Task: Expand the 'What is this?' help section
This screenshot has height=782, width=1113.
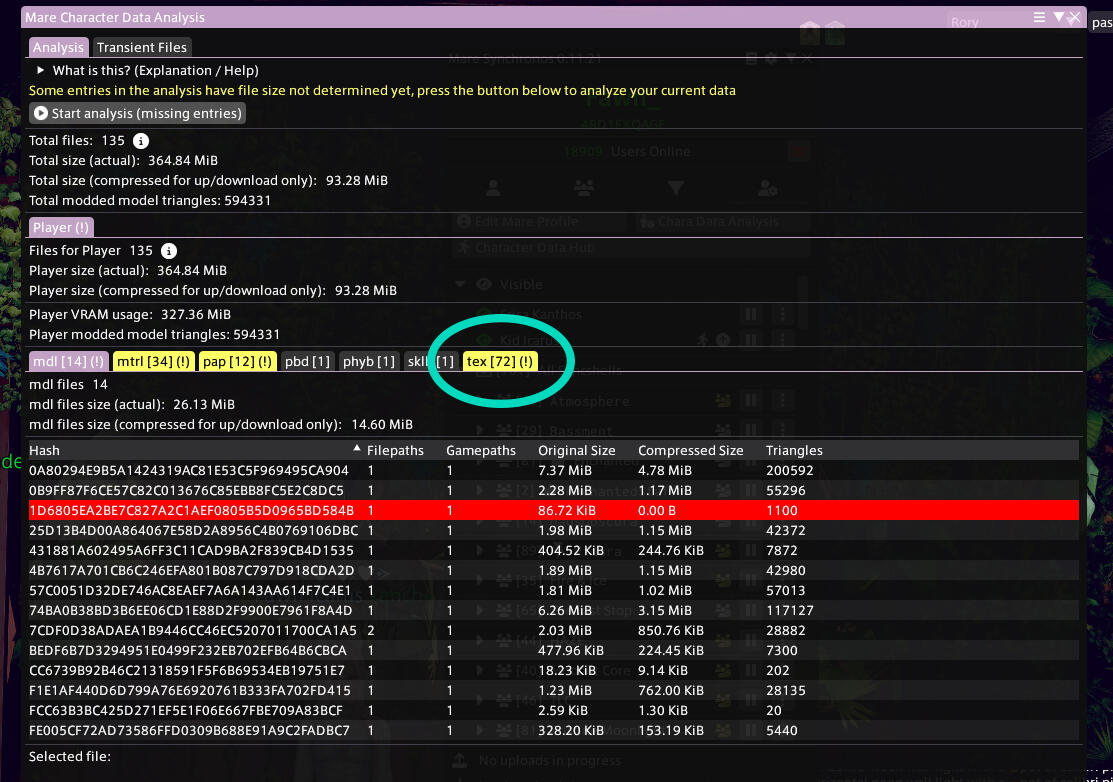Action: point(41,71)
